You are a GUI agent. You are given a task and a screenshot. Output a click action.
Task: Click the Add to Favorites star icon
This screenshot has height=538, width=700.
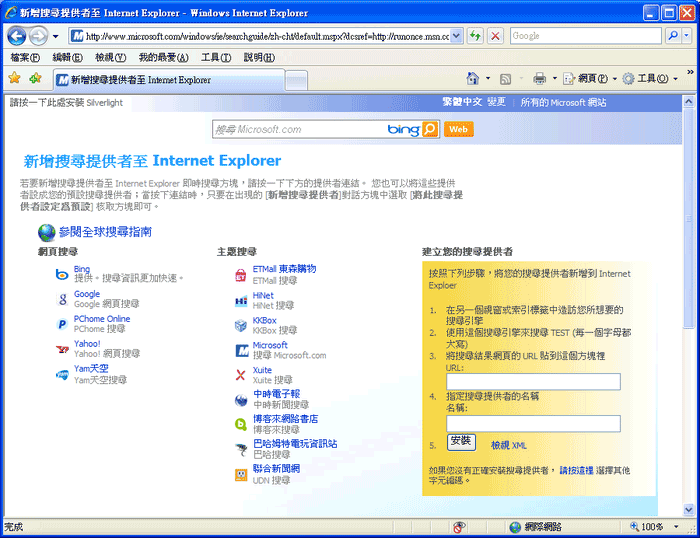[x=35, y=78]
